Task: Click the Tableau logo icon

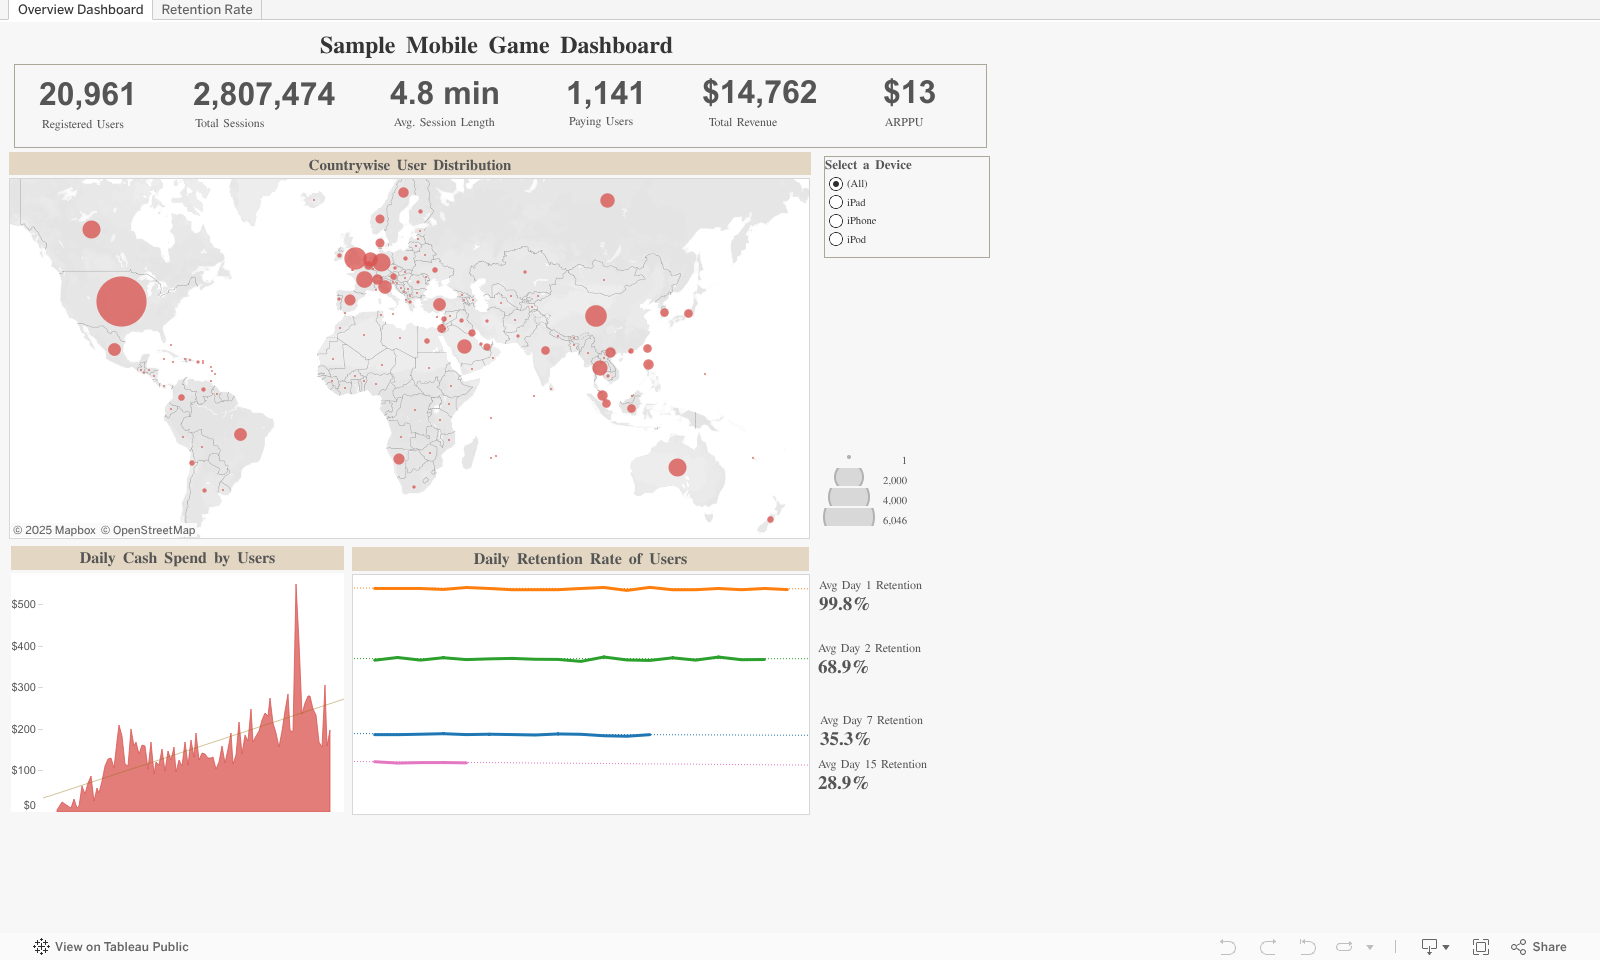Action: [x=41, y=947]
